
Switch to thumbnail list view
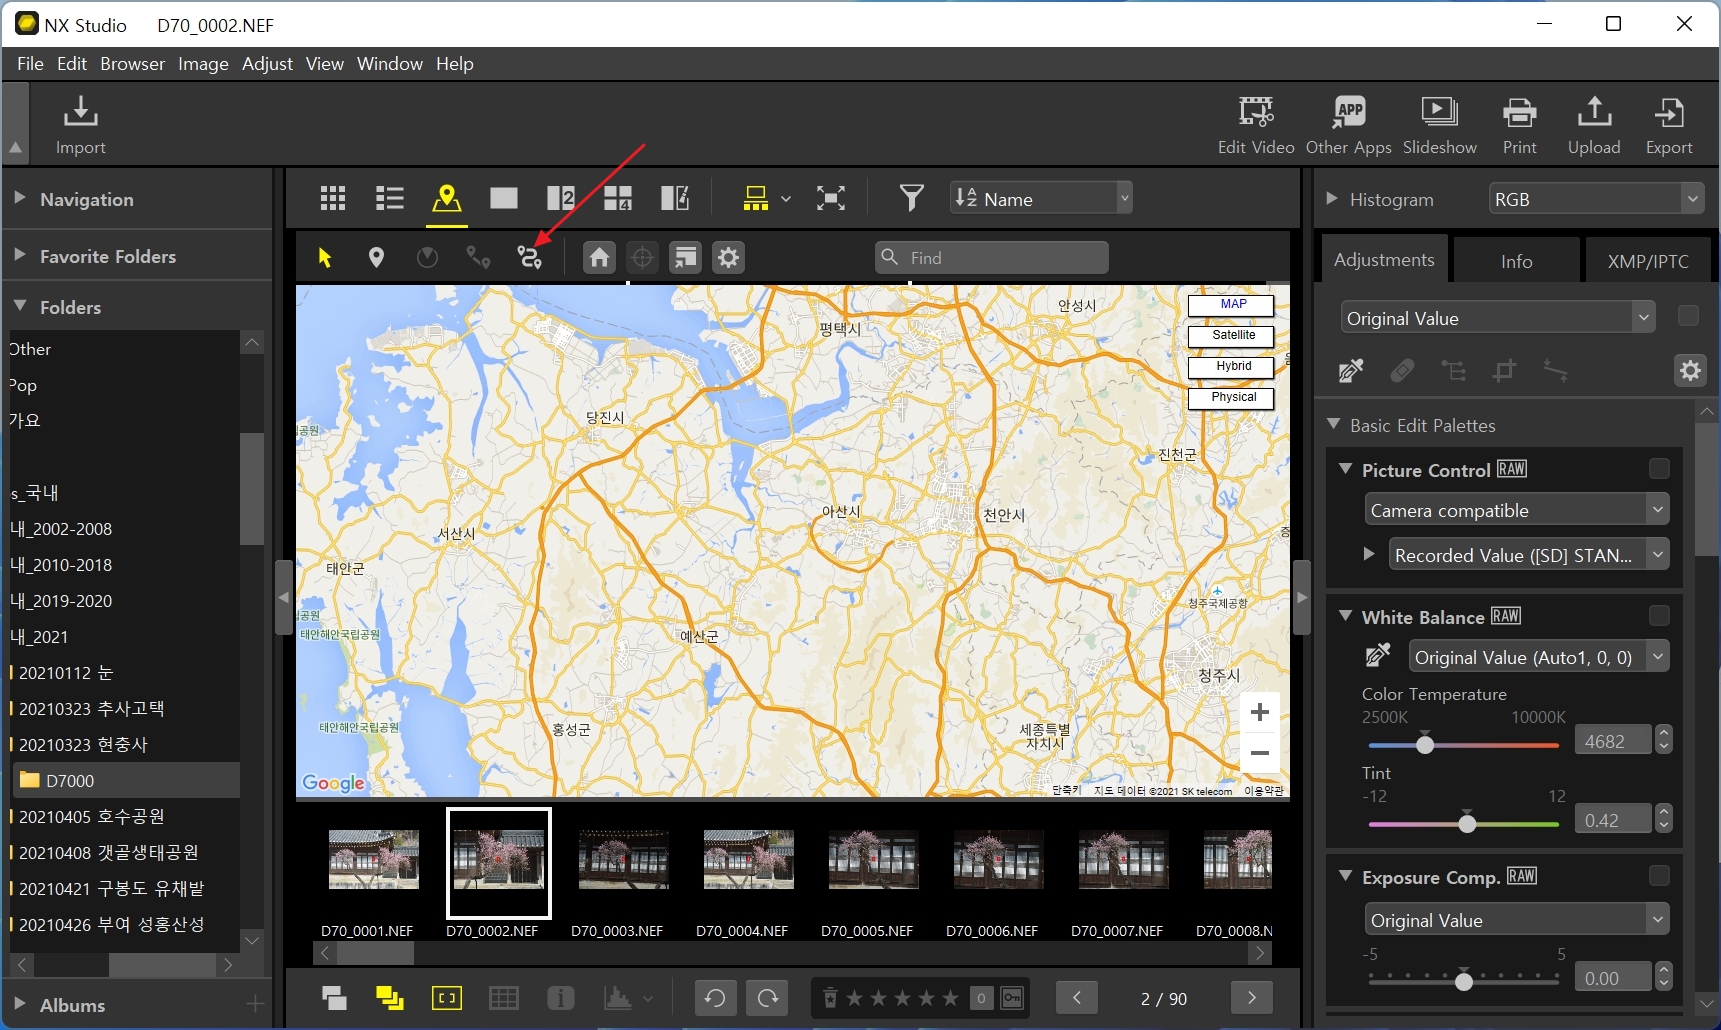click(389, 198)
